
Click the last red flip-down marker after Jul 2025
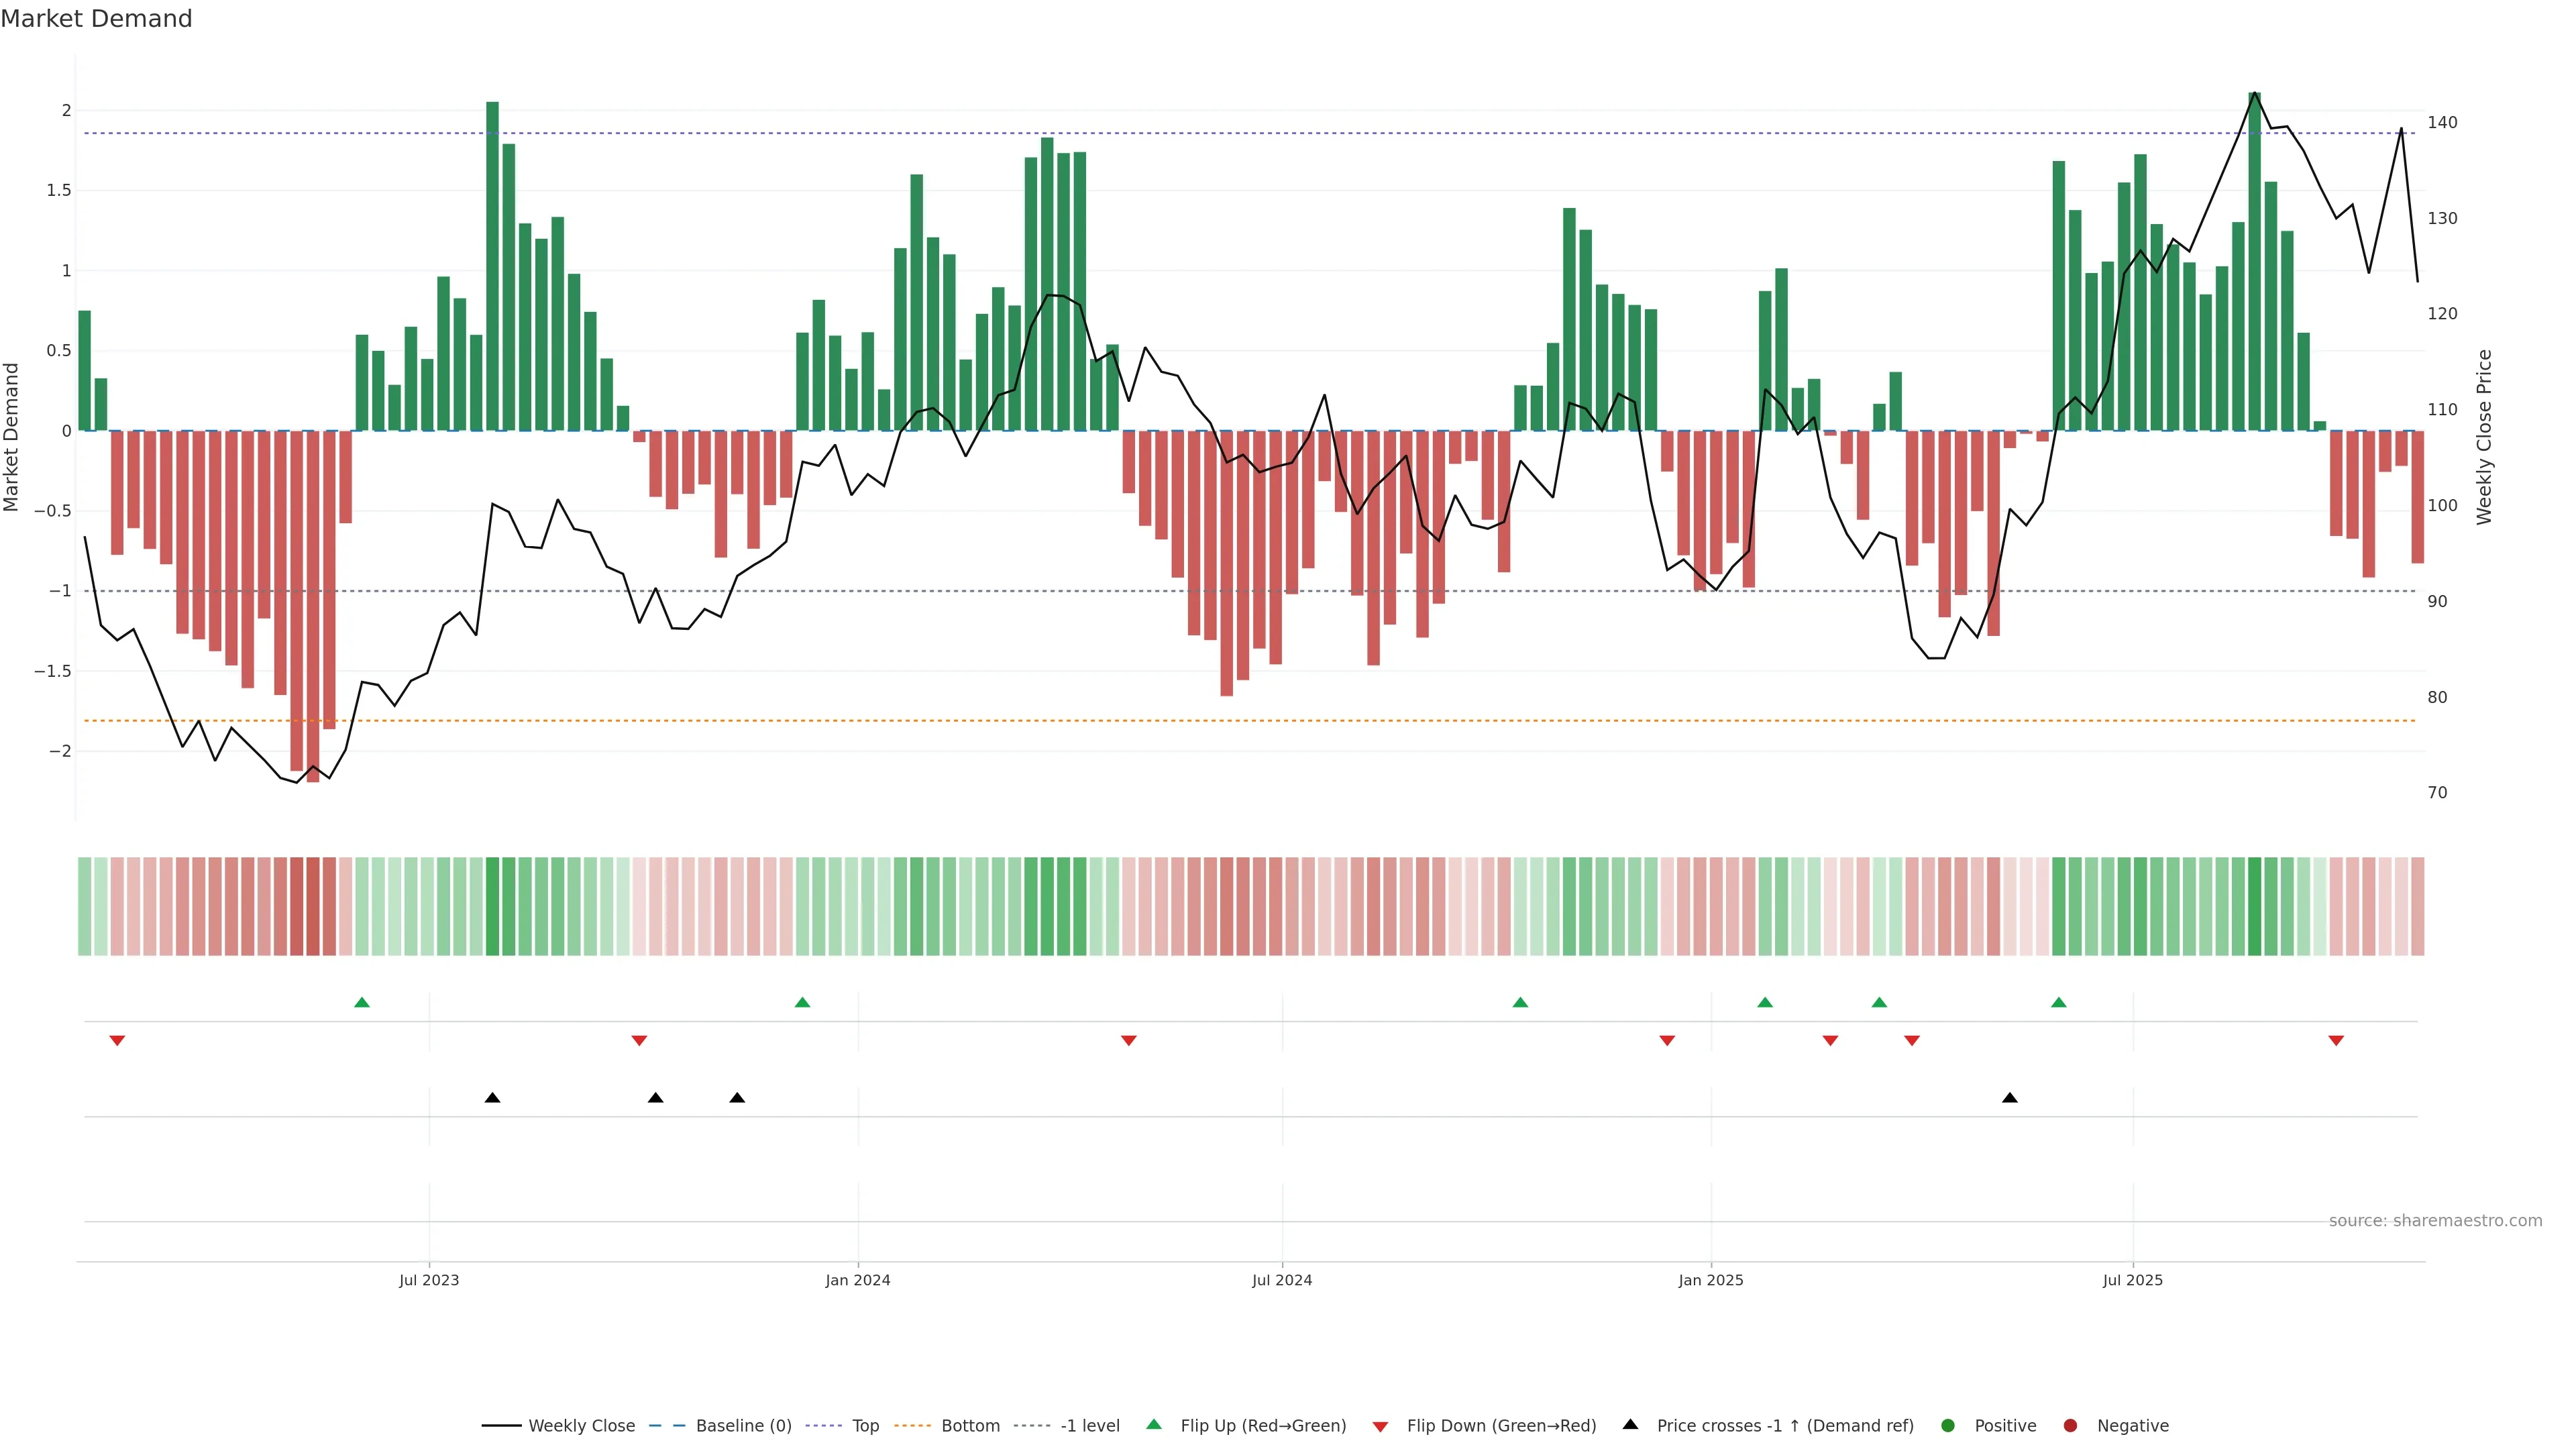coord(2336,1041)
